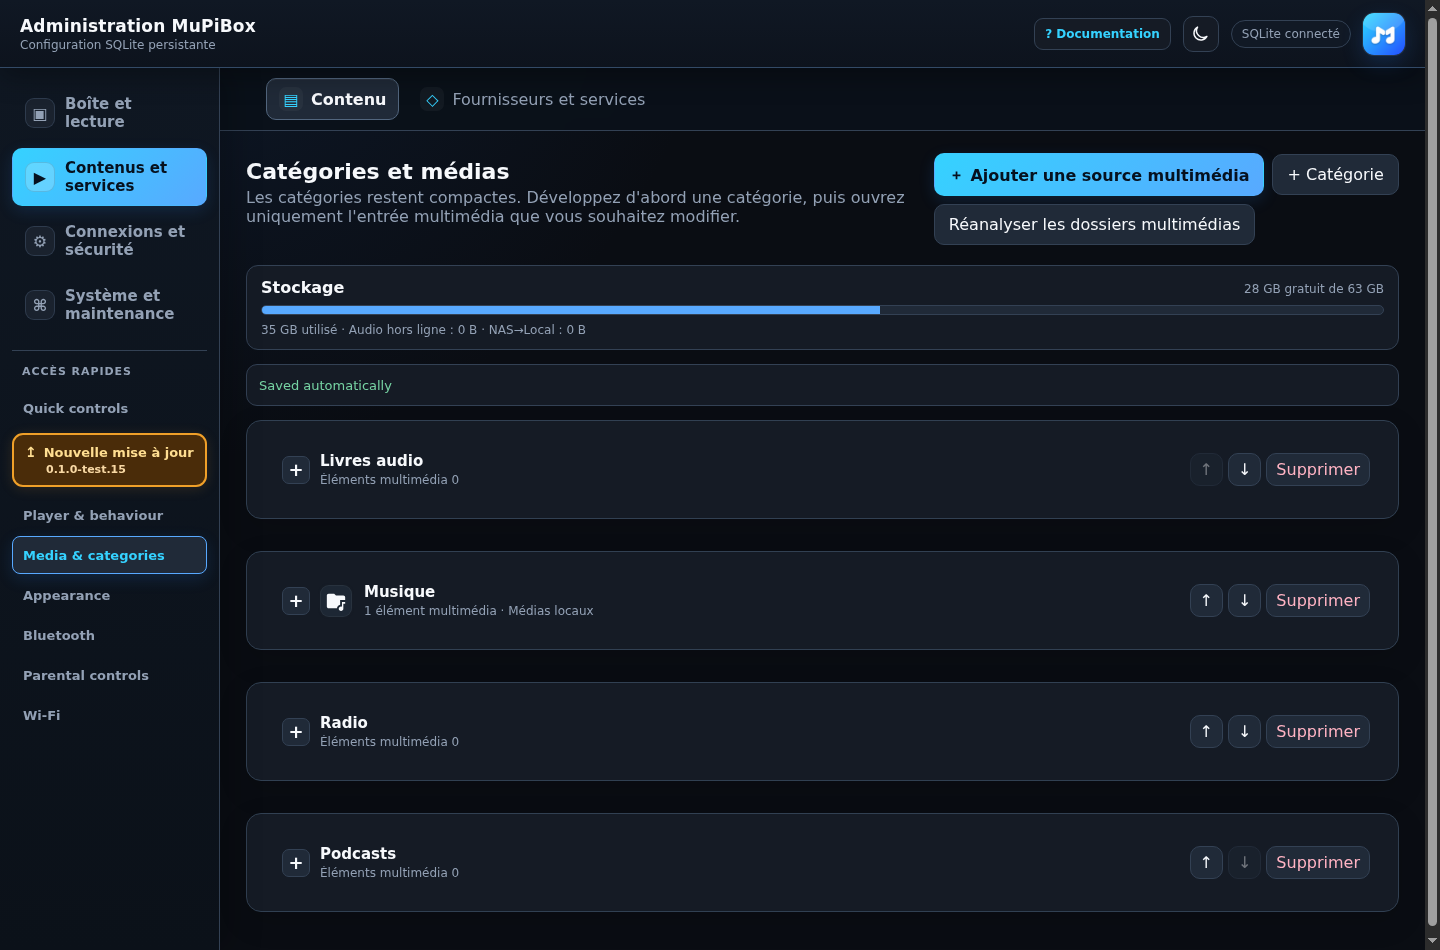Click the Musique folder music icon

coord(336,601)
